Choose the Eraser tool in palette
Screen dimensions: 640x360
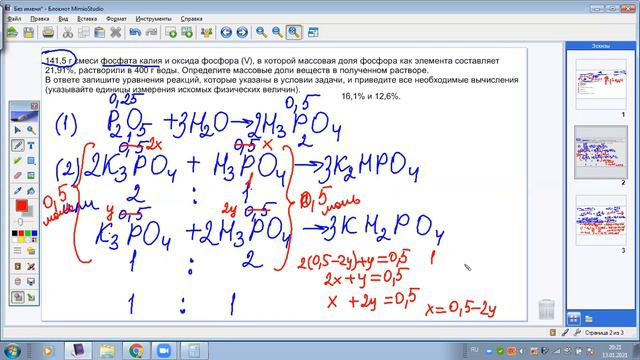18,176
